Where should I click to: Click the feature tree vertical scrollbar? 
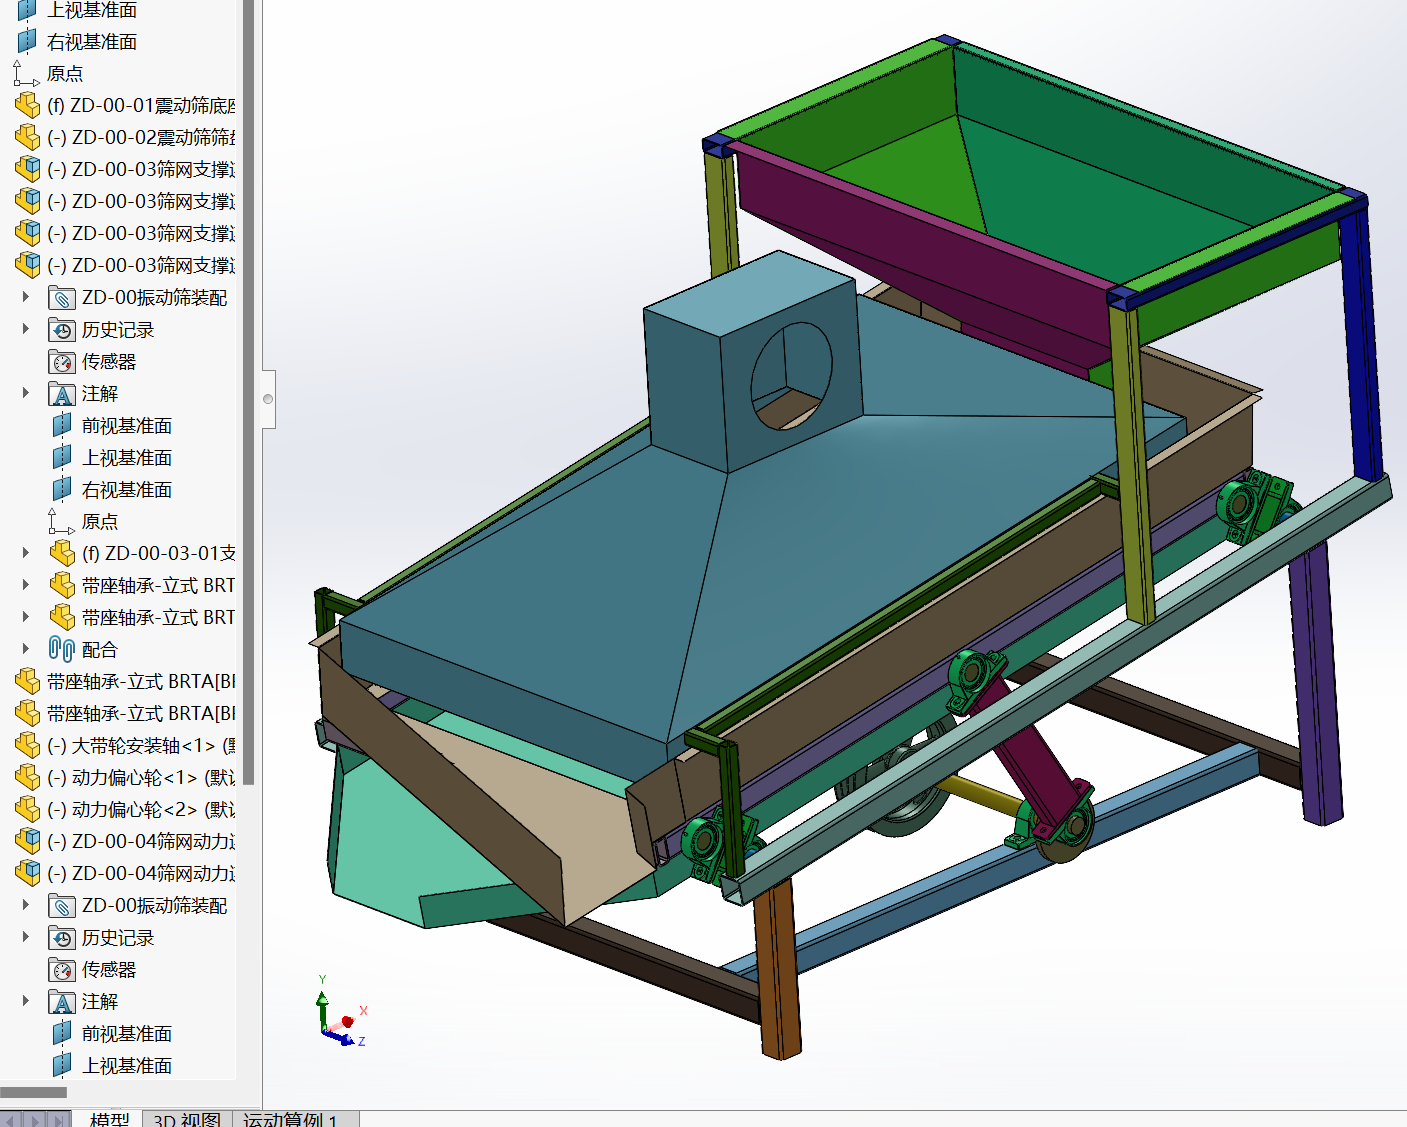point(248,400)
